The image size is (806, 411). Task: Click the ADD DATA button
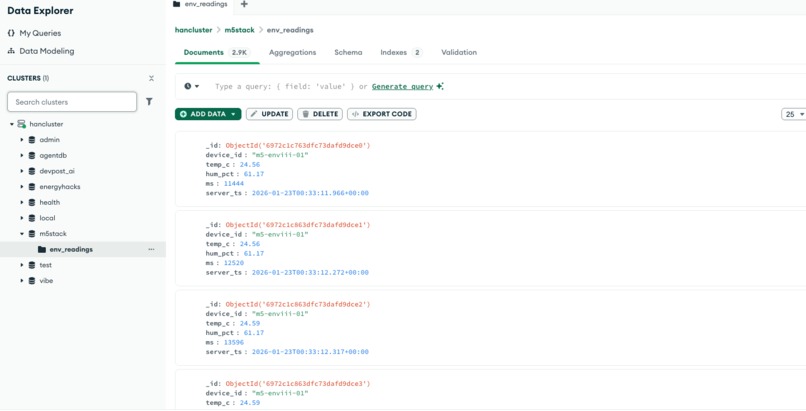(x=208, y=114)
